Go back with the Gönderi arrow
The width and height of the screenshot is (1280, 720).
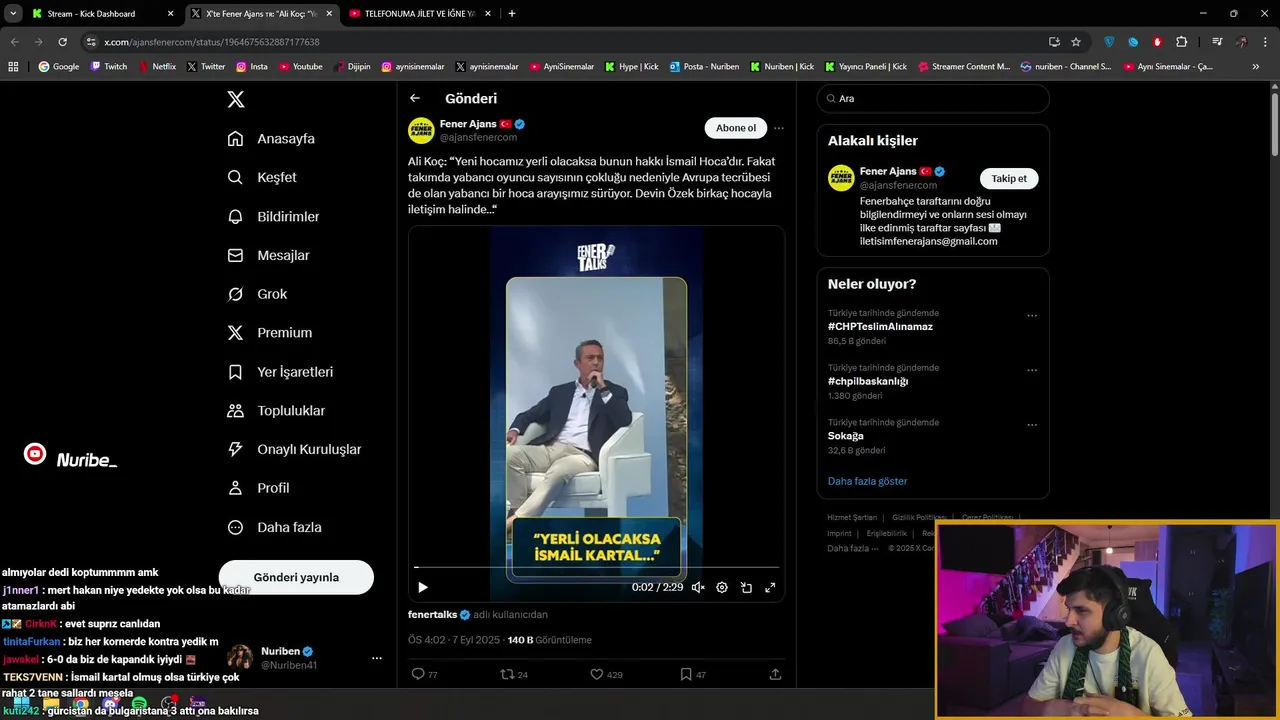415,98
